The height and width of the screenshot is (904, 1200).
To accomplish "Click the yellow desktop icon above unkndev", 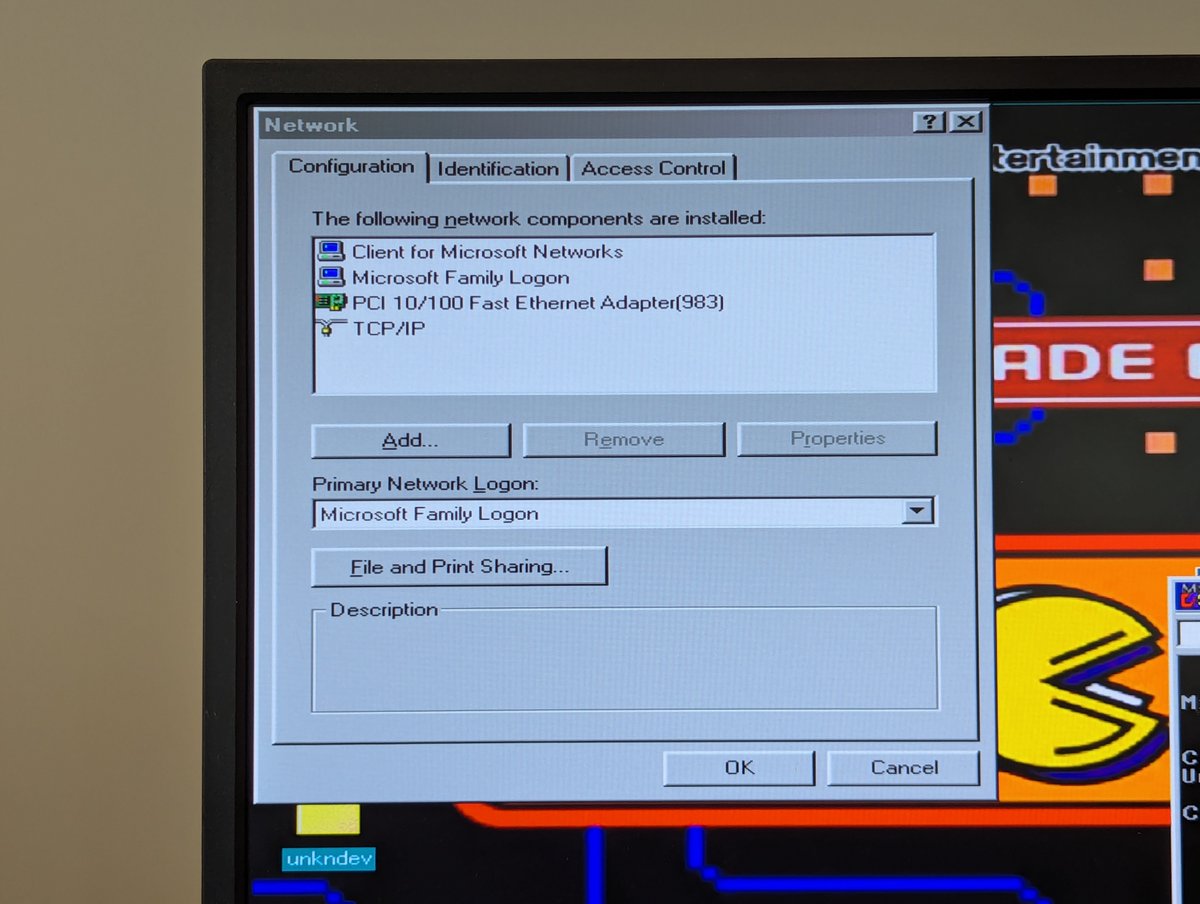I will pos(328,819).
